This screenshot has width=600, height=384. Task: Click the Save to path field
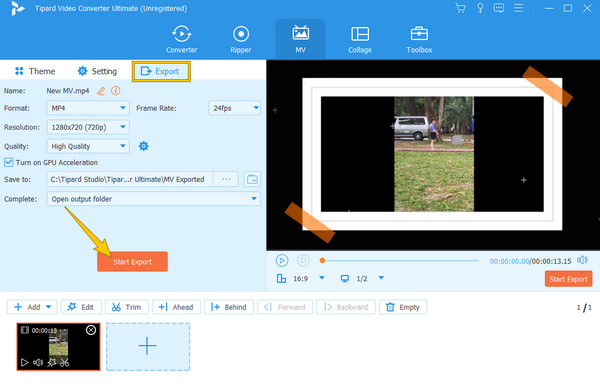129,179
